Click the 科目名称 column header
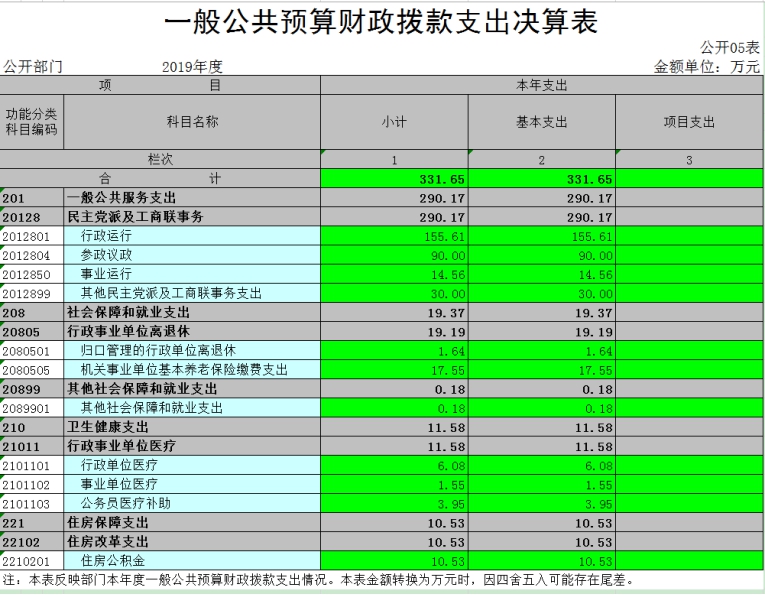Screen dimensions: 765x595 tap(192, 122)
